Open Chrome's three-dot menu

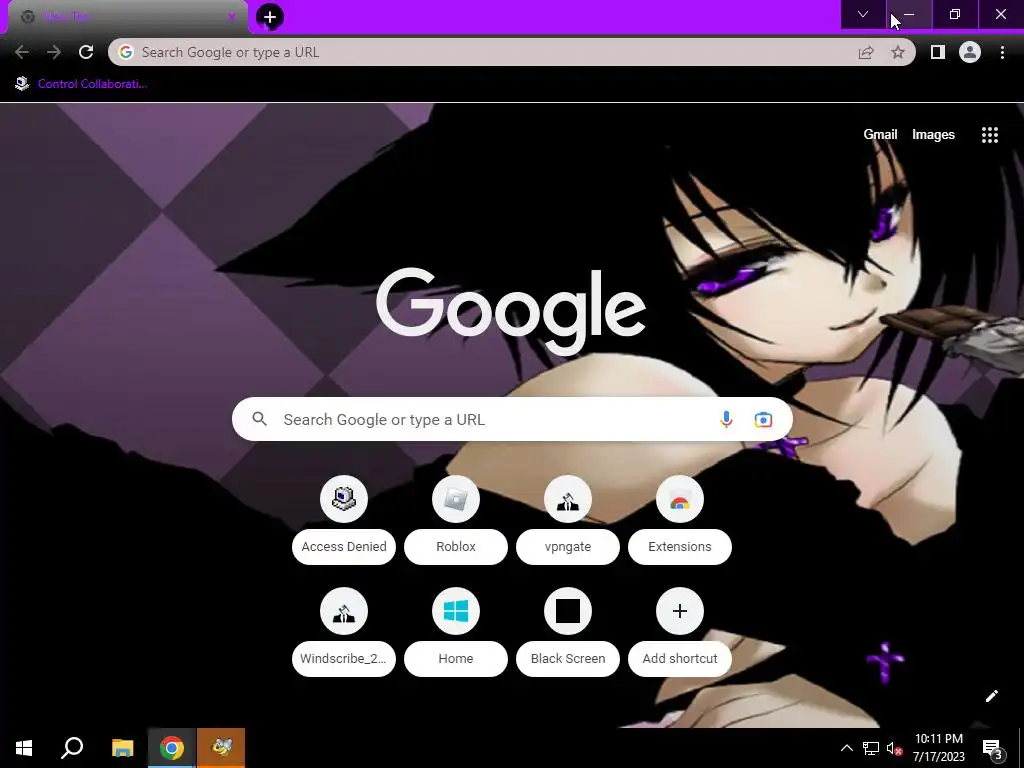[1002, 52]
